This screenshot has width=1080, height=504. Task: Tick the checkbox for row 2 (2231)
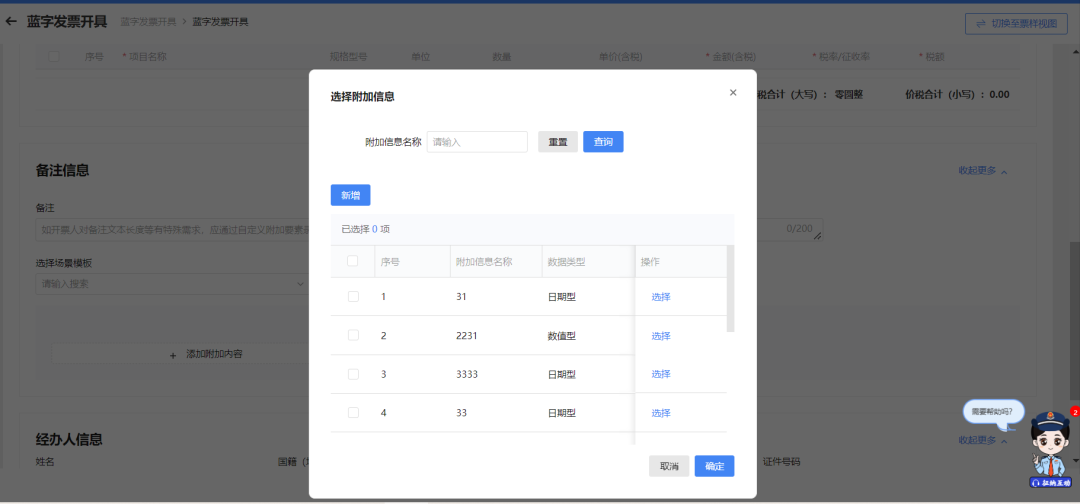[x=352, y=335]
